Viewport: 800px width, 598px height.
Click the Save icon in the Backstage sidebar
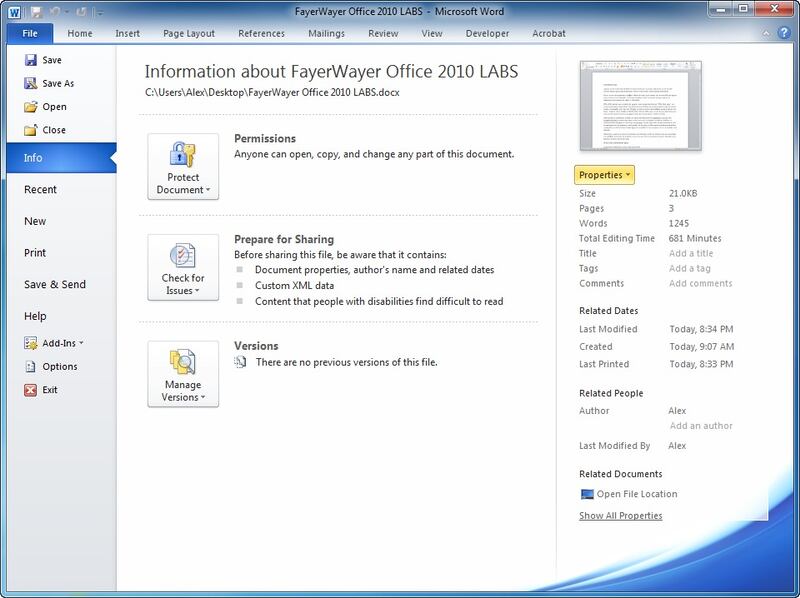click(30, 60)
